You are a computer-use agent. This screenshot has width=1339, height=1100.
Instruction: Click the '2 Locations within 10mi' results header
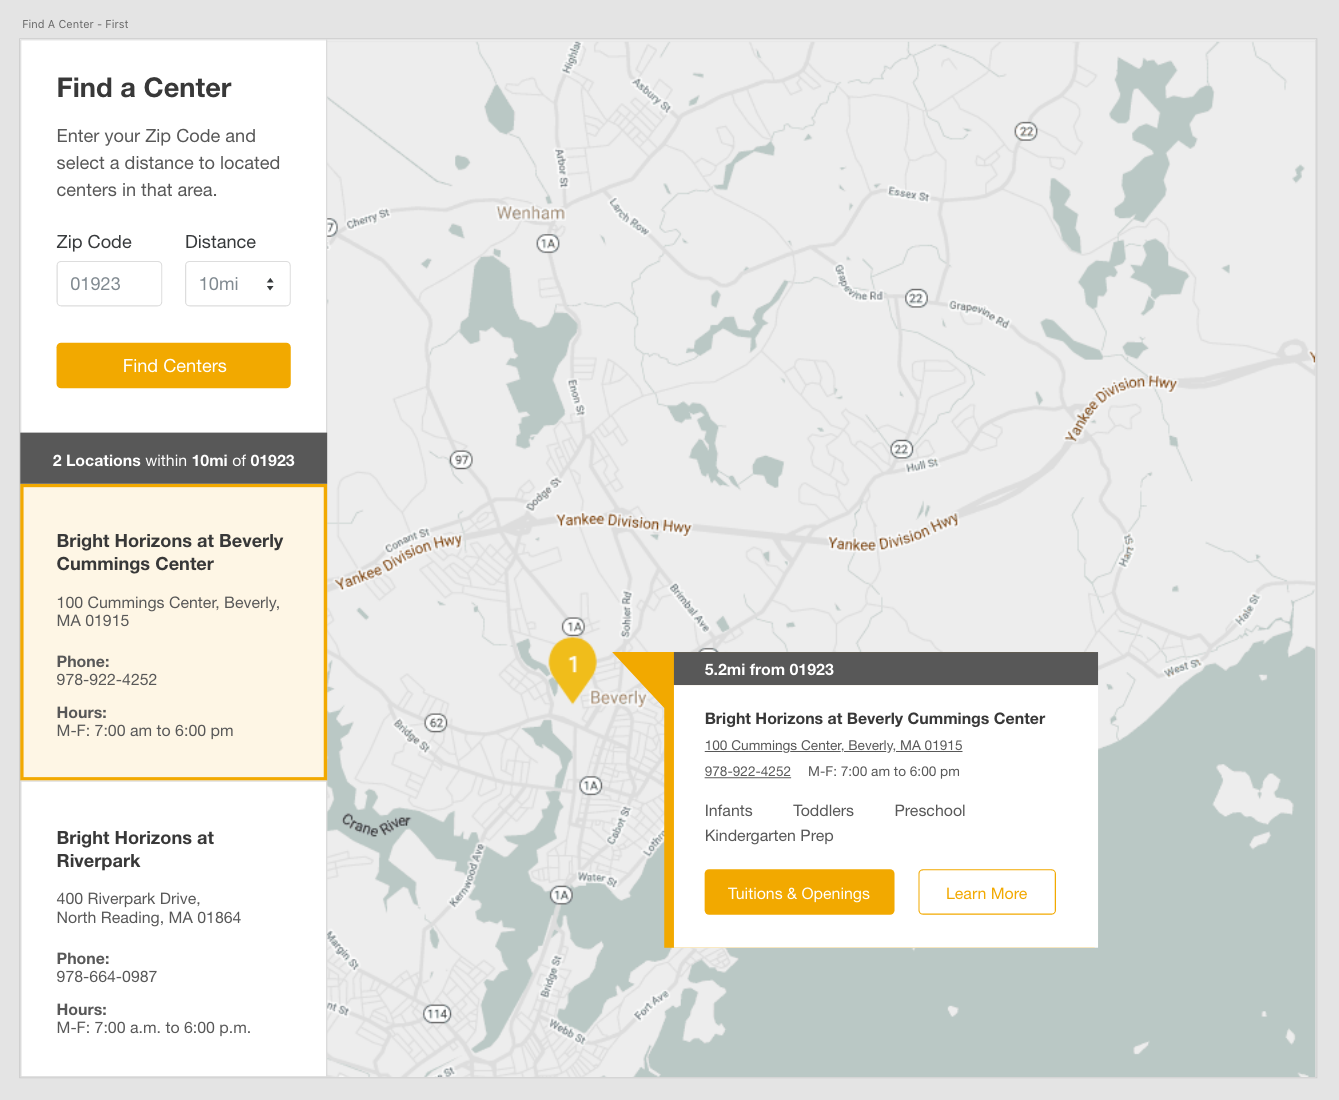pyautogui.click(x=174, y=460)
